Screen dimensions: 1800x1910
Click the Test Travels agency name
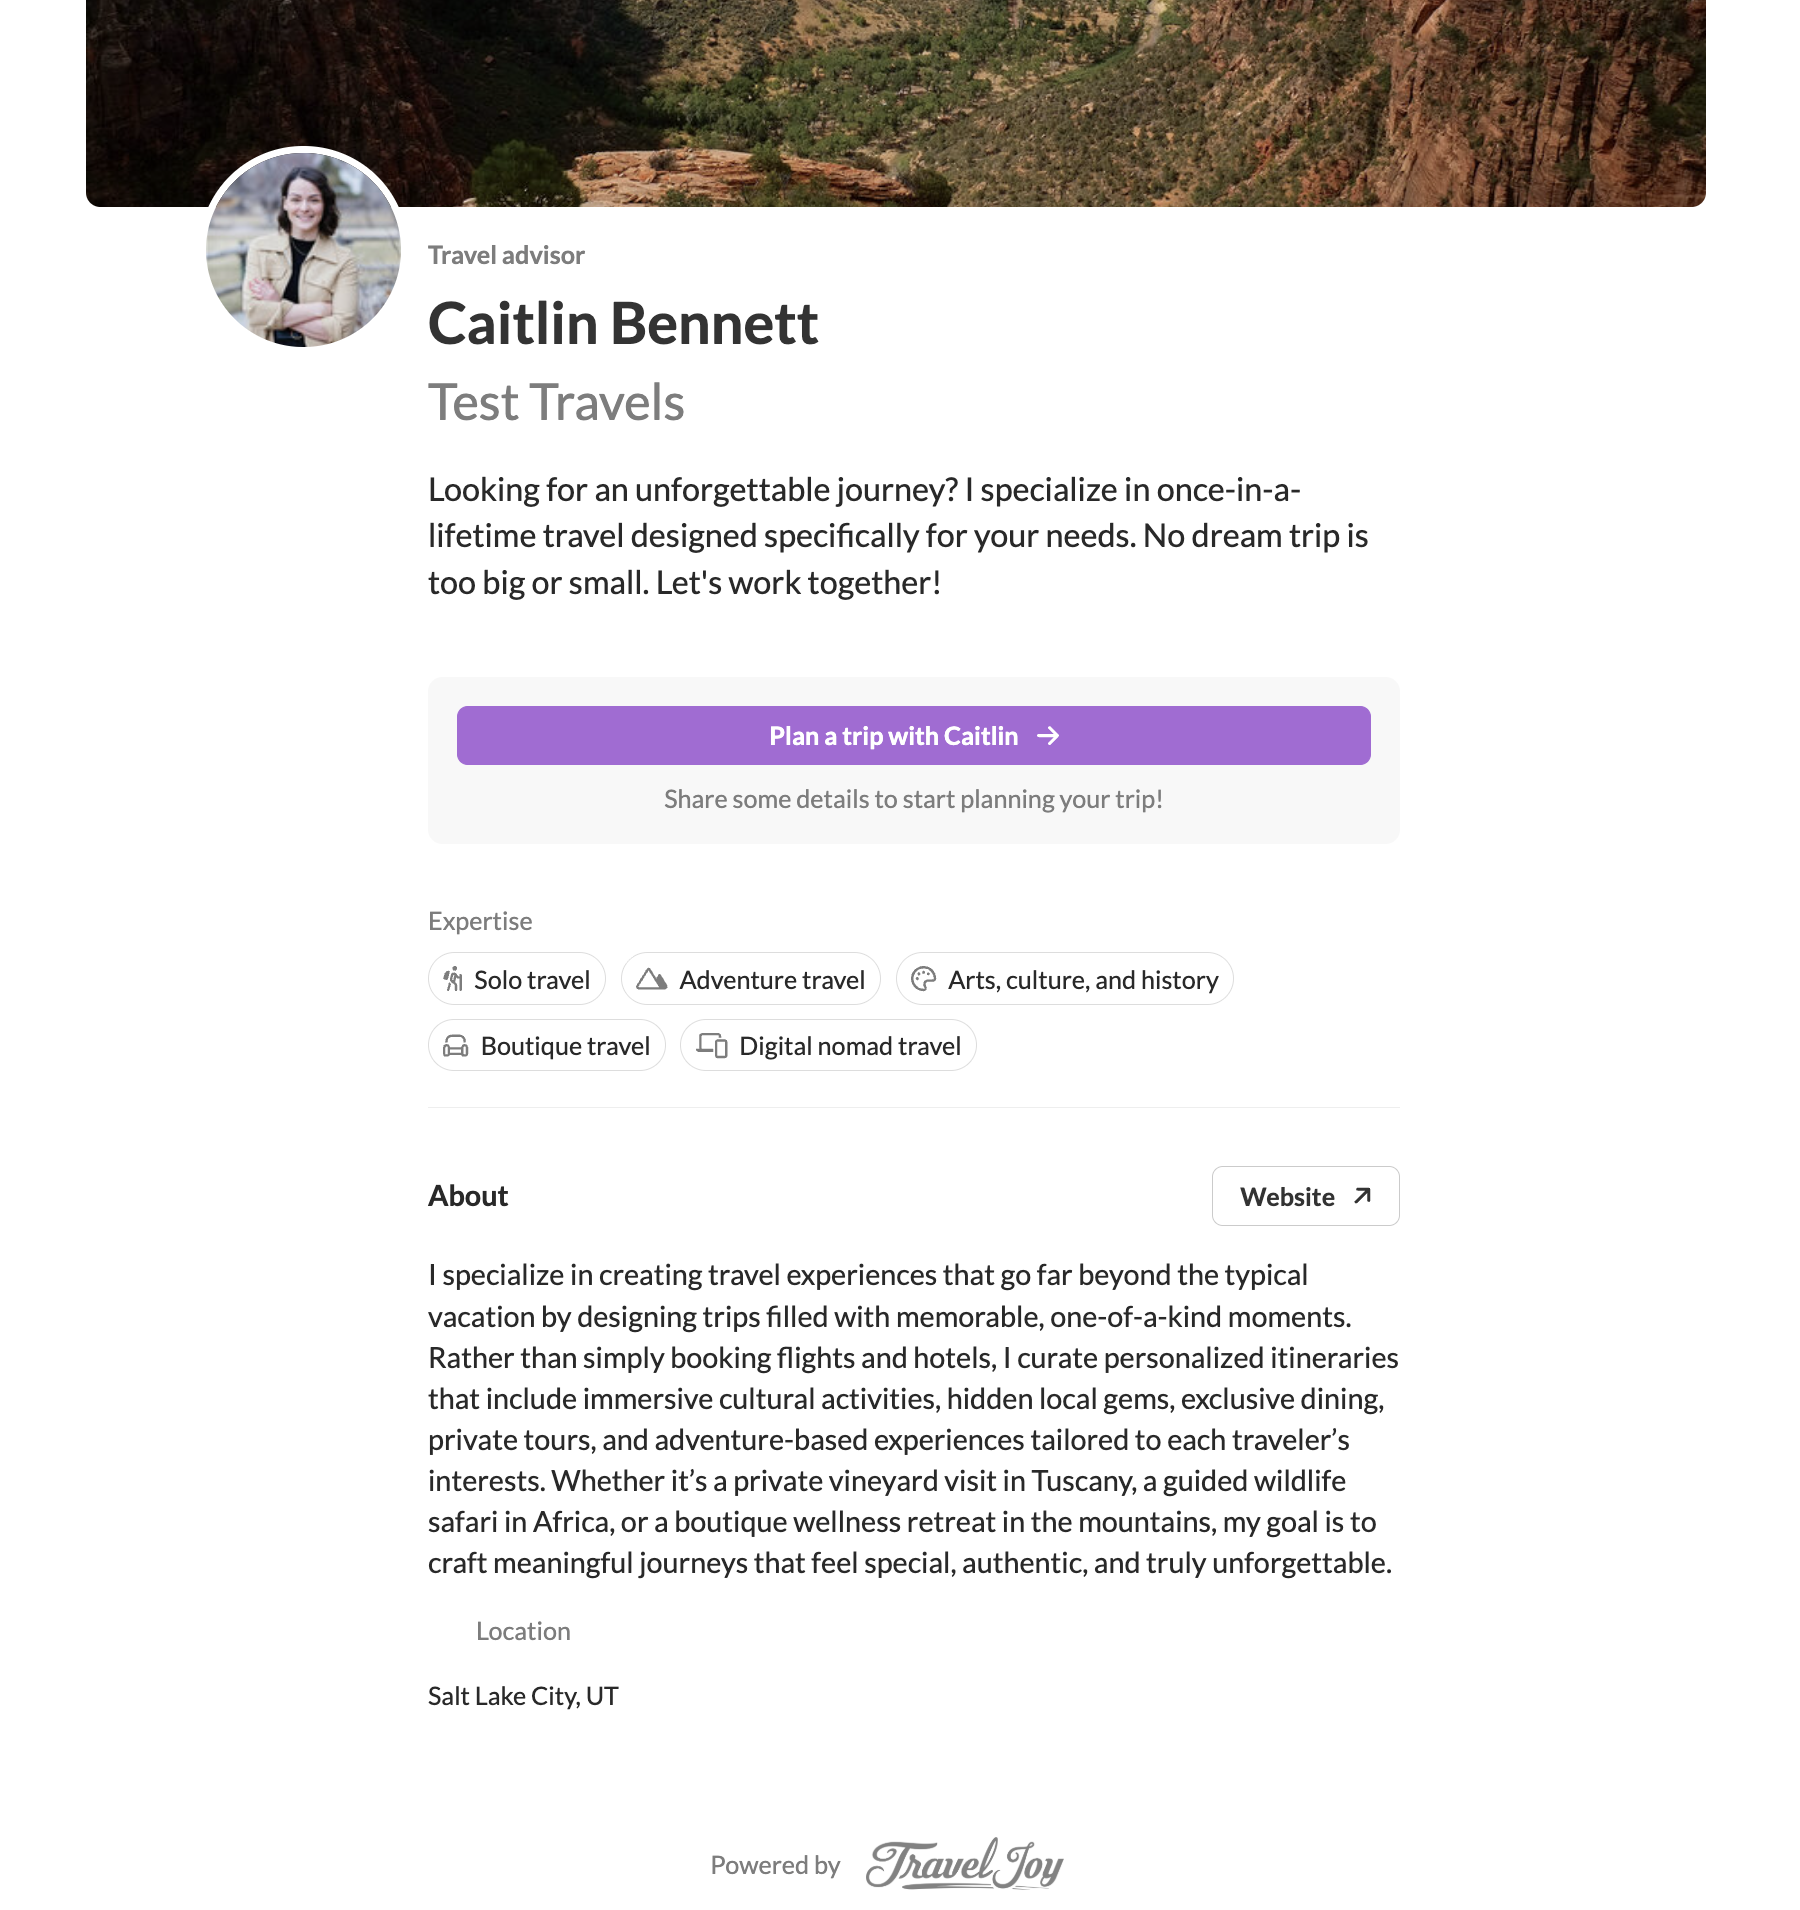[x=556, y=403]
